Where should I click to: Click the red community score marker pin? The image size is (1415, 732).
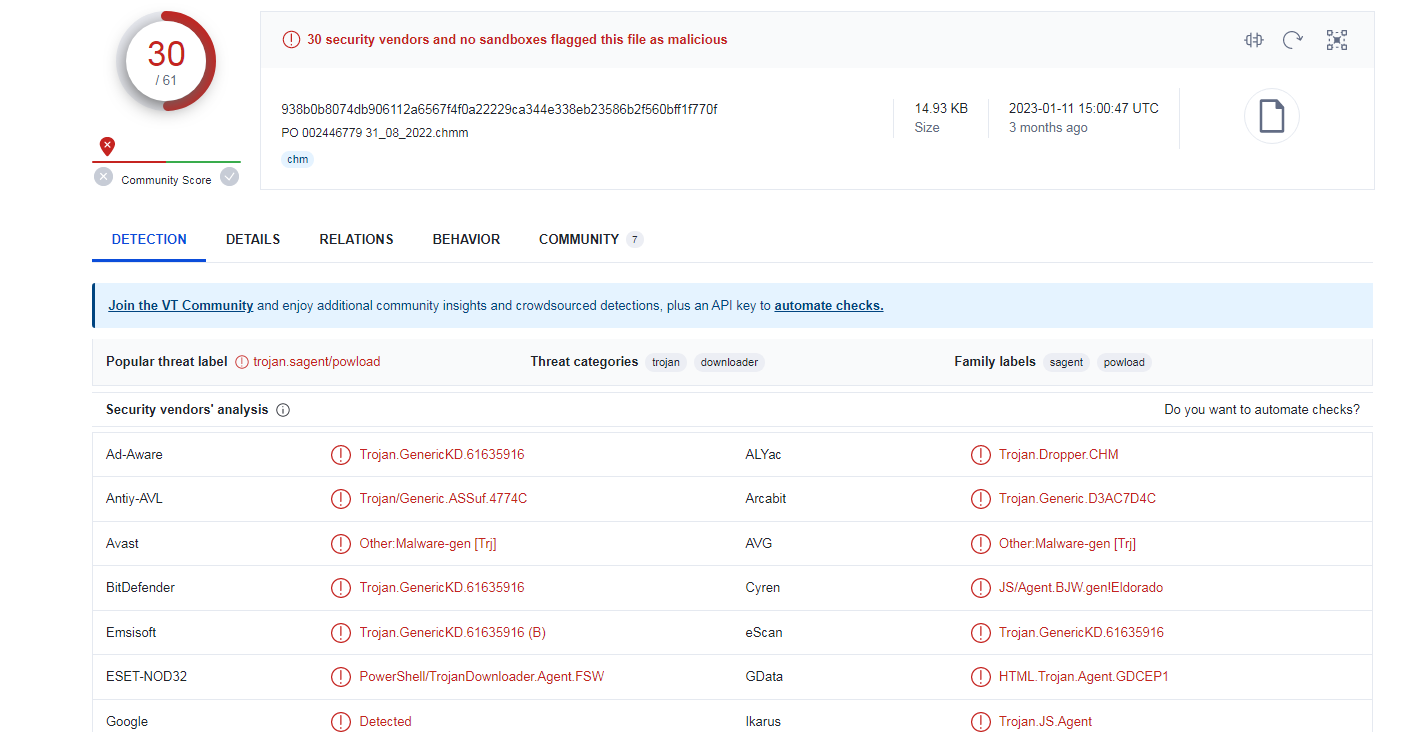pos(107,146)
